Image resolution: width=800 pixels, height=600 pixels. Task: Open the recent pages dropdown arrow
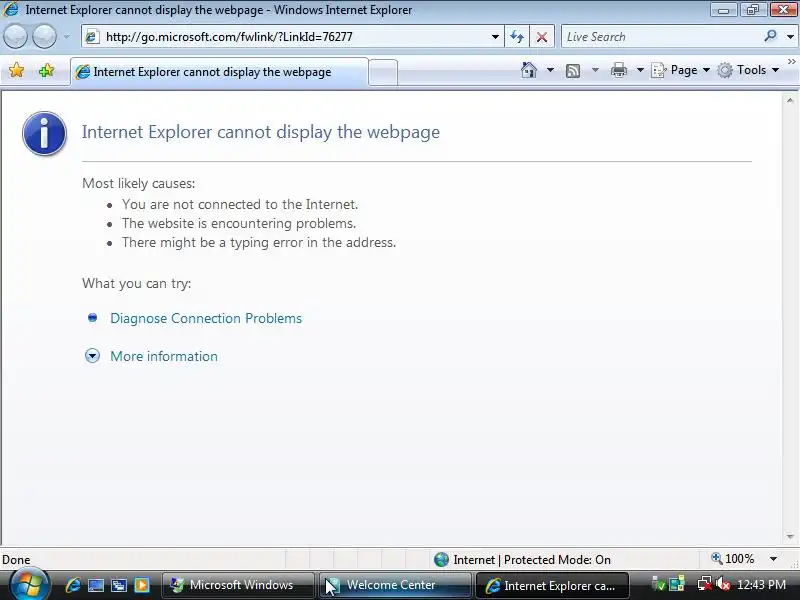[67, 37]
